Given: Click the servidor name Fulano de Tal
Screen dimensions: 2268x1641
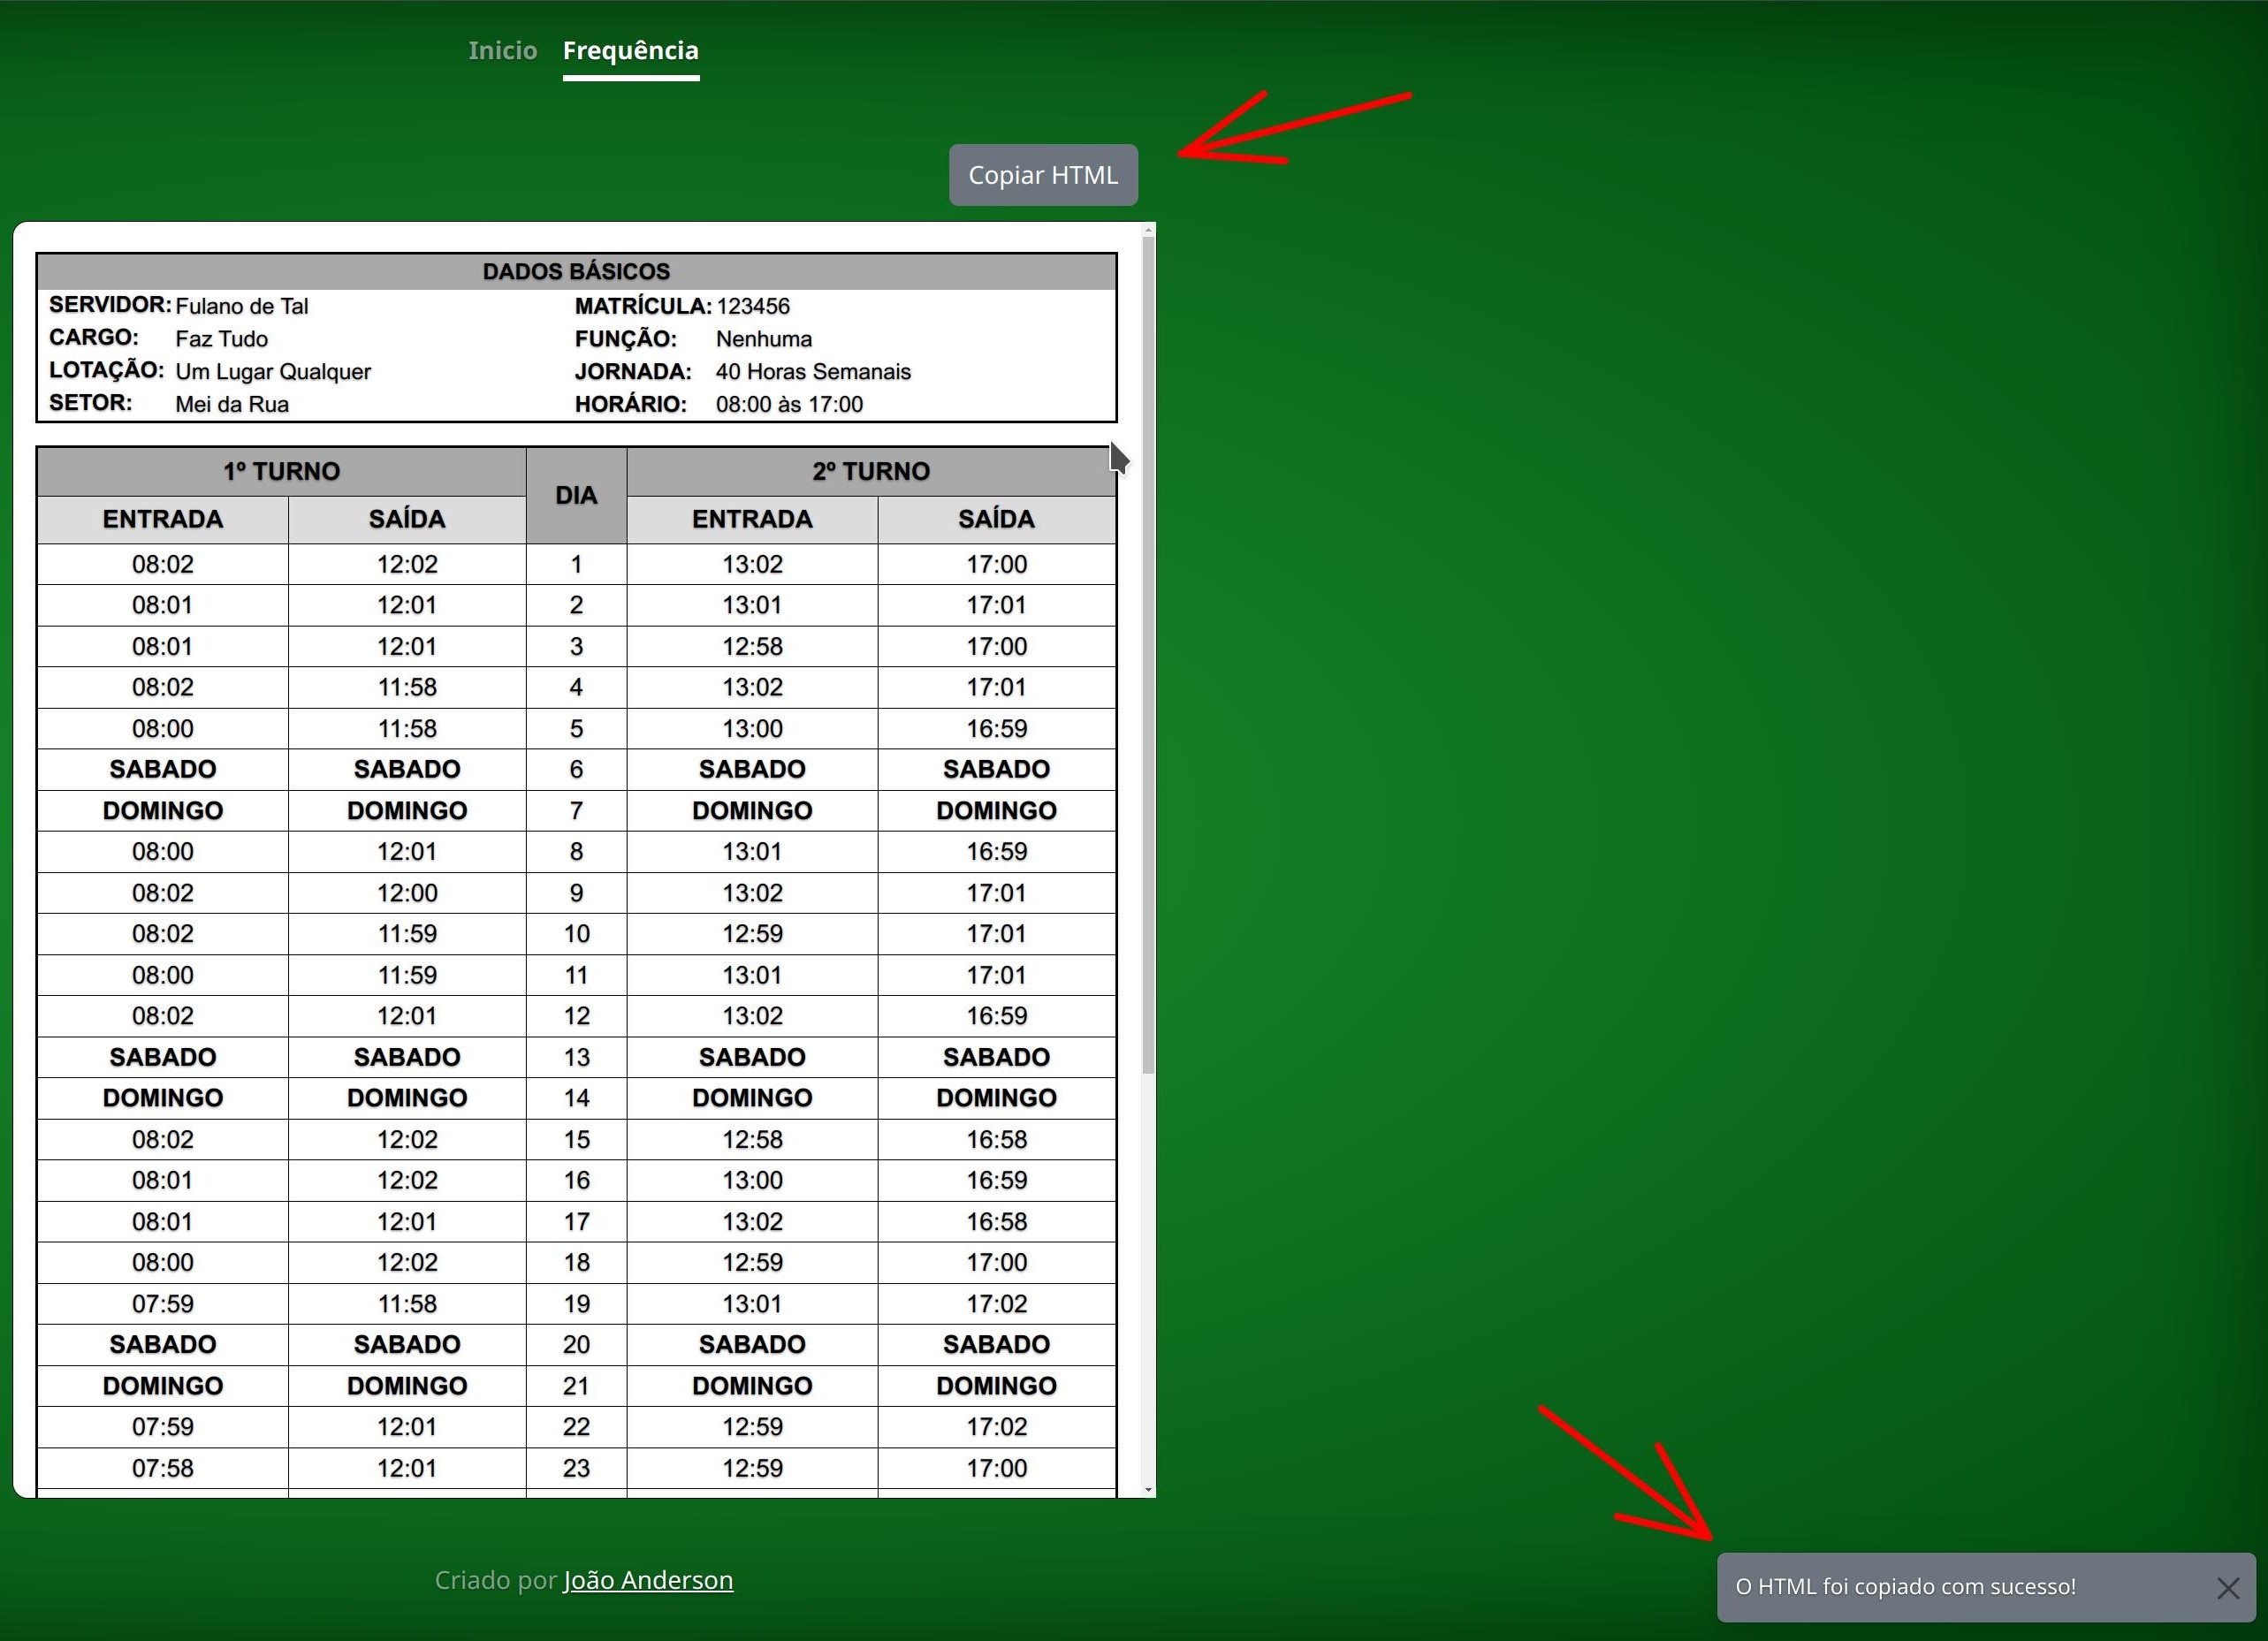Looking at the screenshot, I should click(241, 306).
